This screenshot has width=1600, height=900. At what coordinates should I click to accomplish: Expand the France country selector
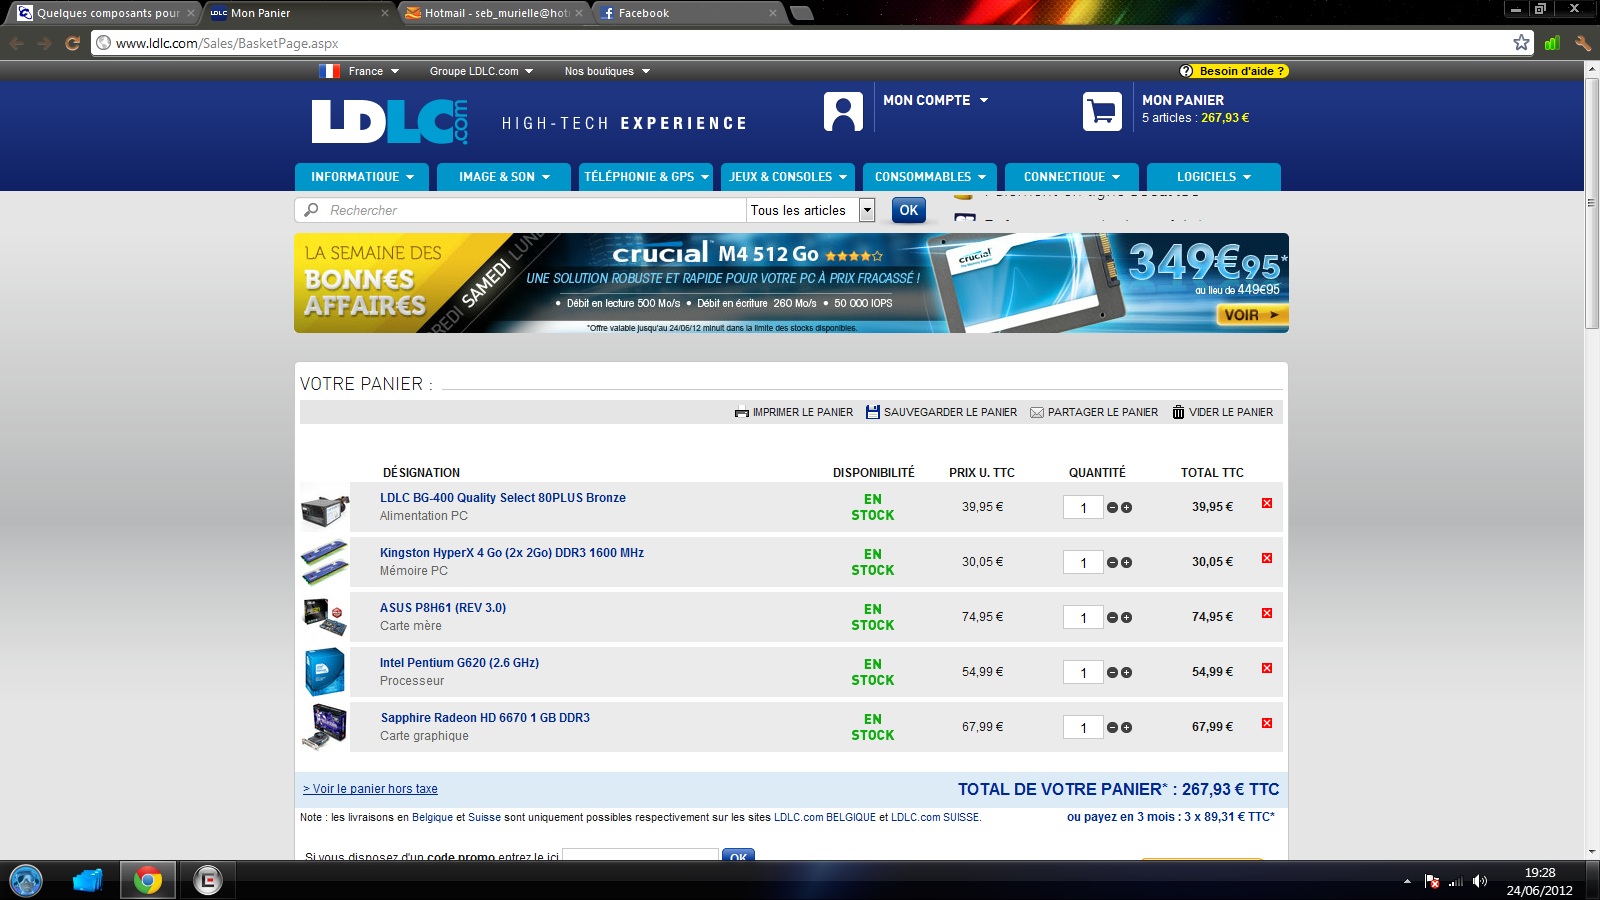tap(360, 71)
